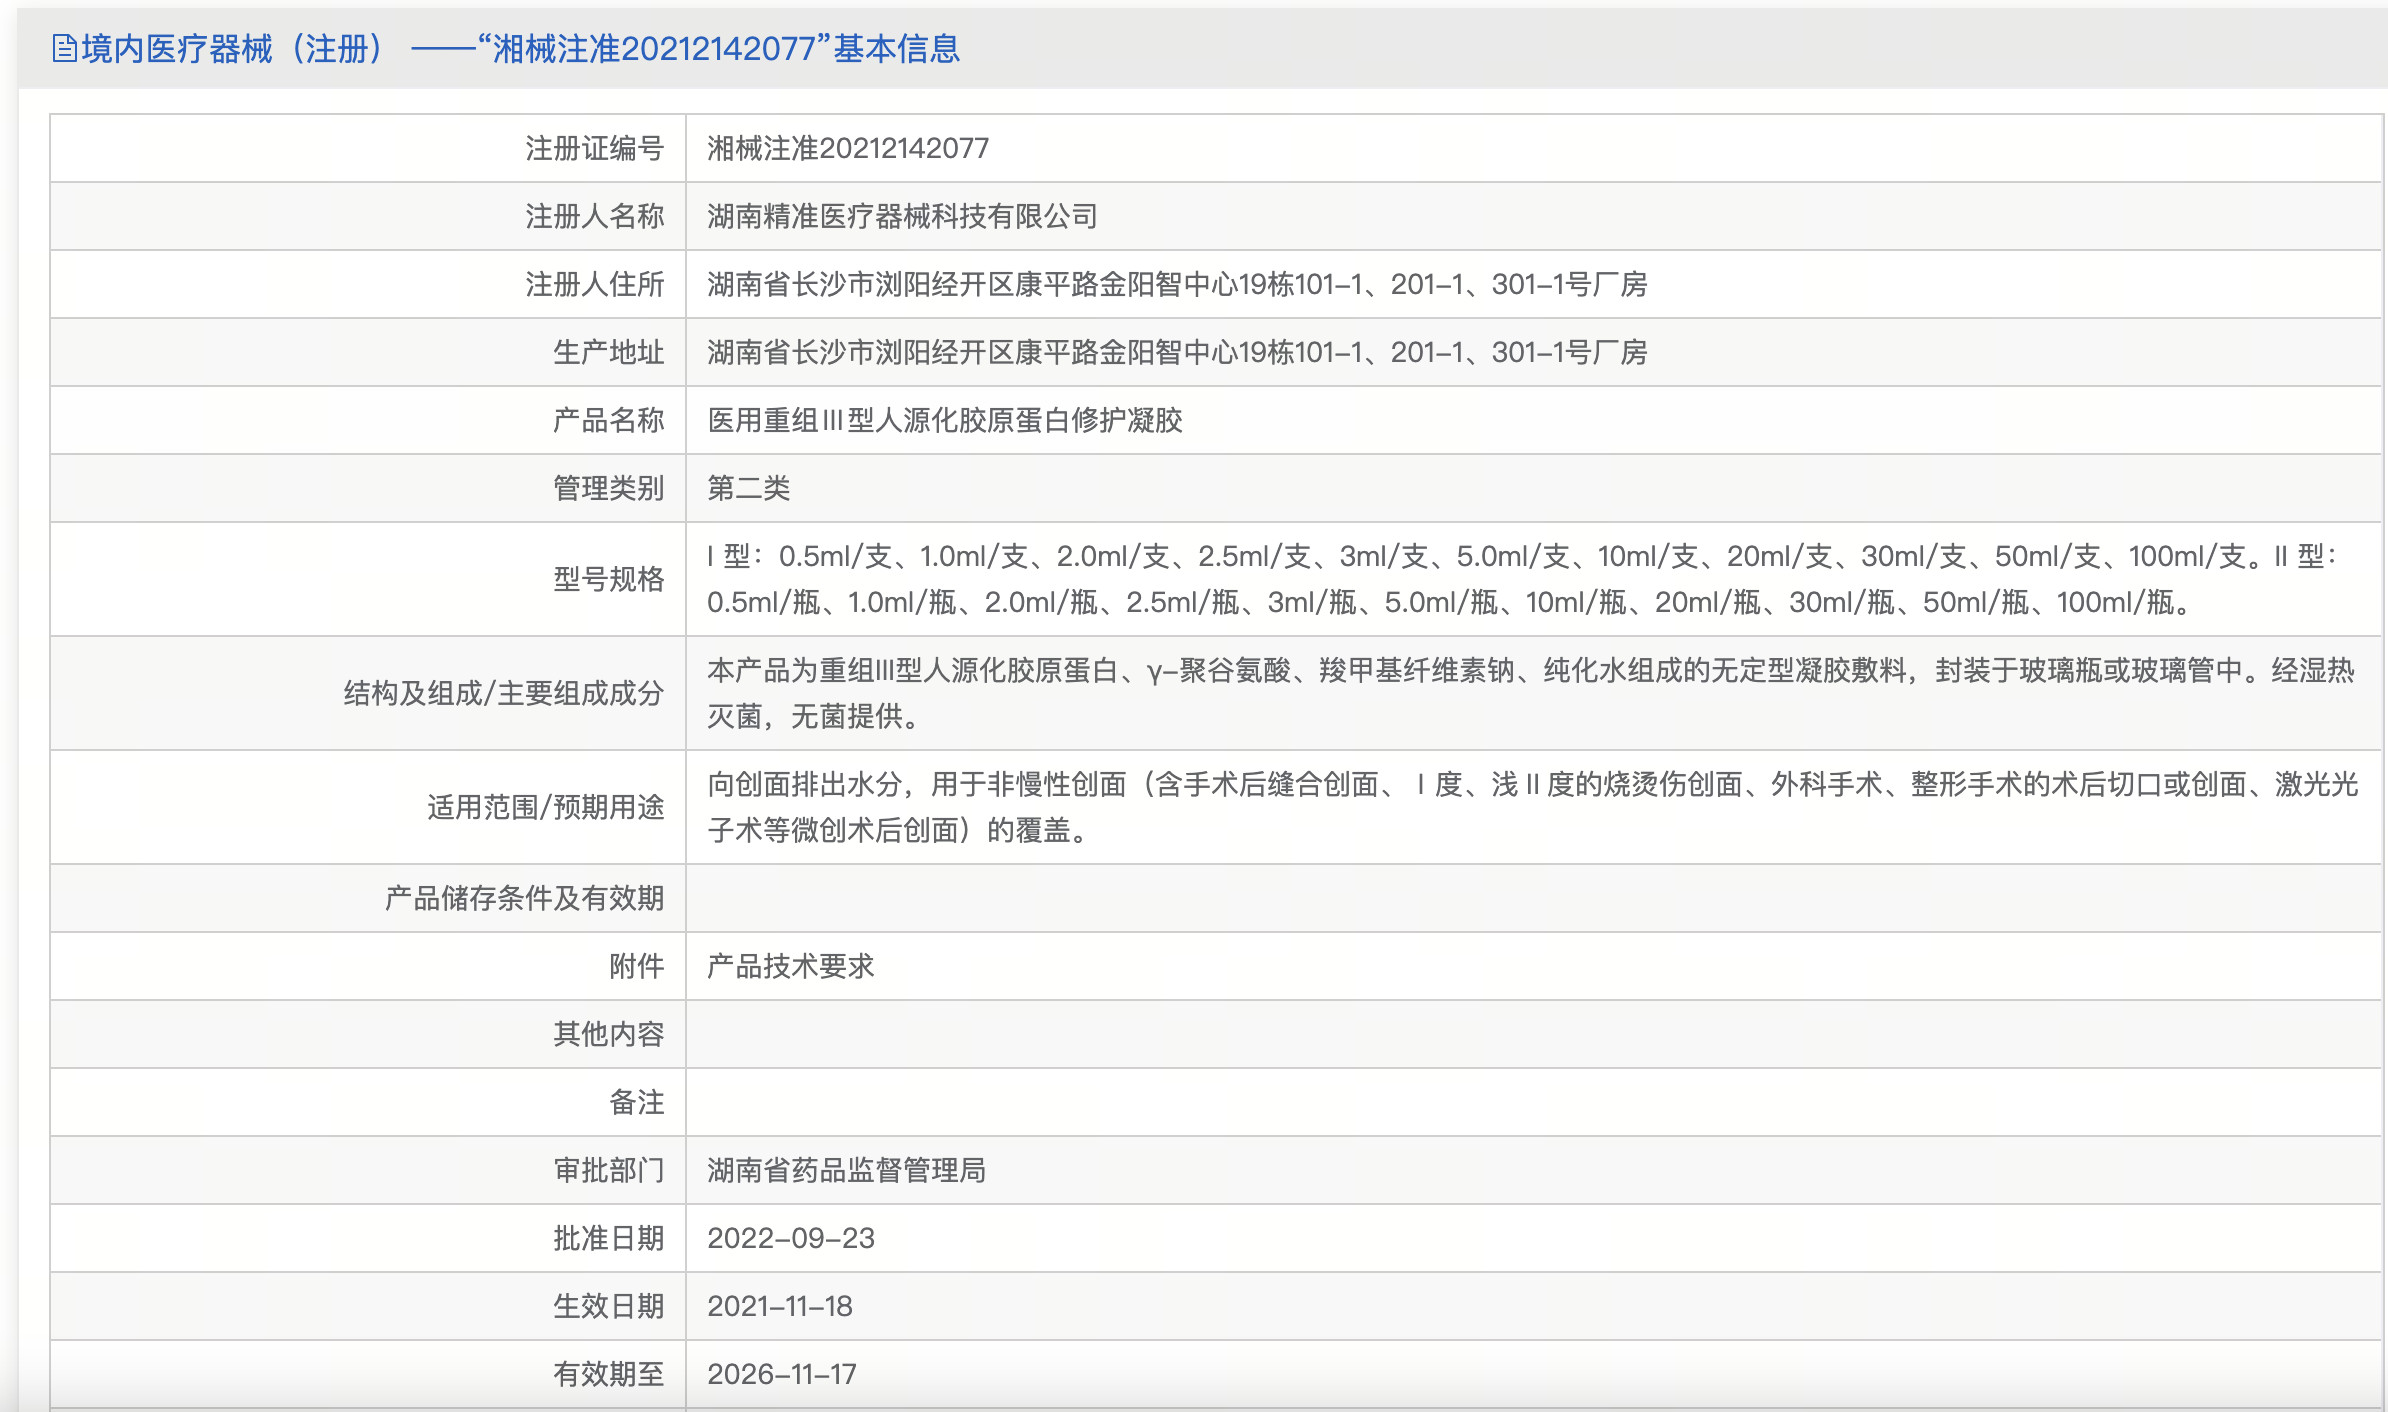This screenshot has width=2388, height=1412.
Task: Select the value 湖南省药品监督管理局
Action: coord(847,1170)
